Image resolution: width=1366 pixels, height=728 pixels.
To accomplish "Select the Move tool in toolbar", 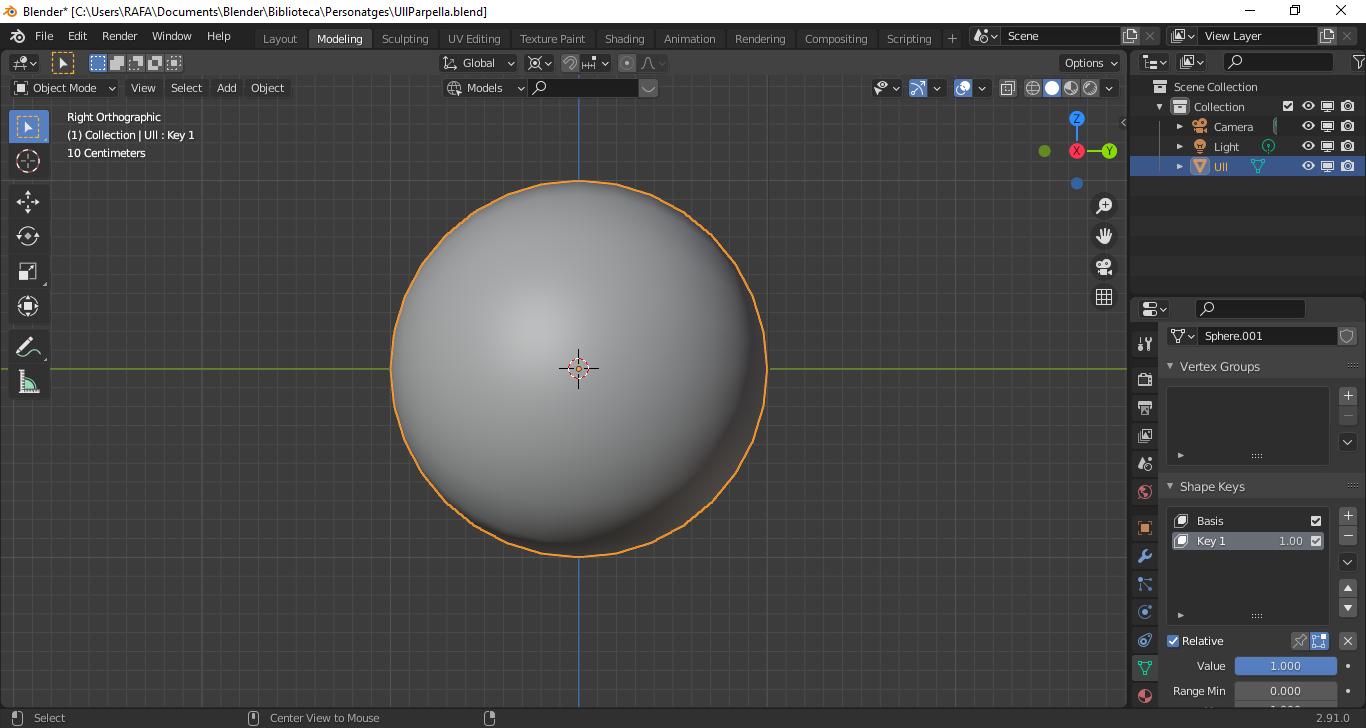I will (x=28, y=202).
